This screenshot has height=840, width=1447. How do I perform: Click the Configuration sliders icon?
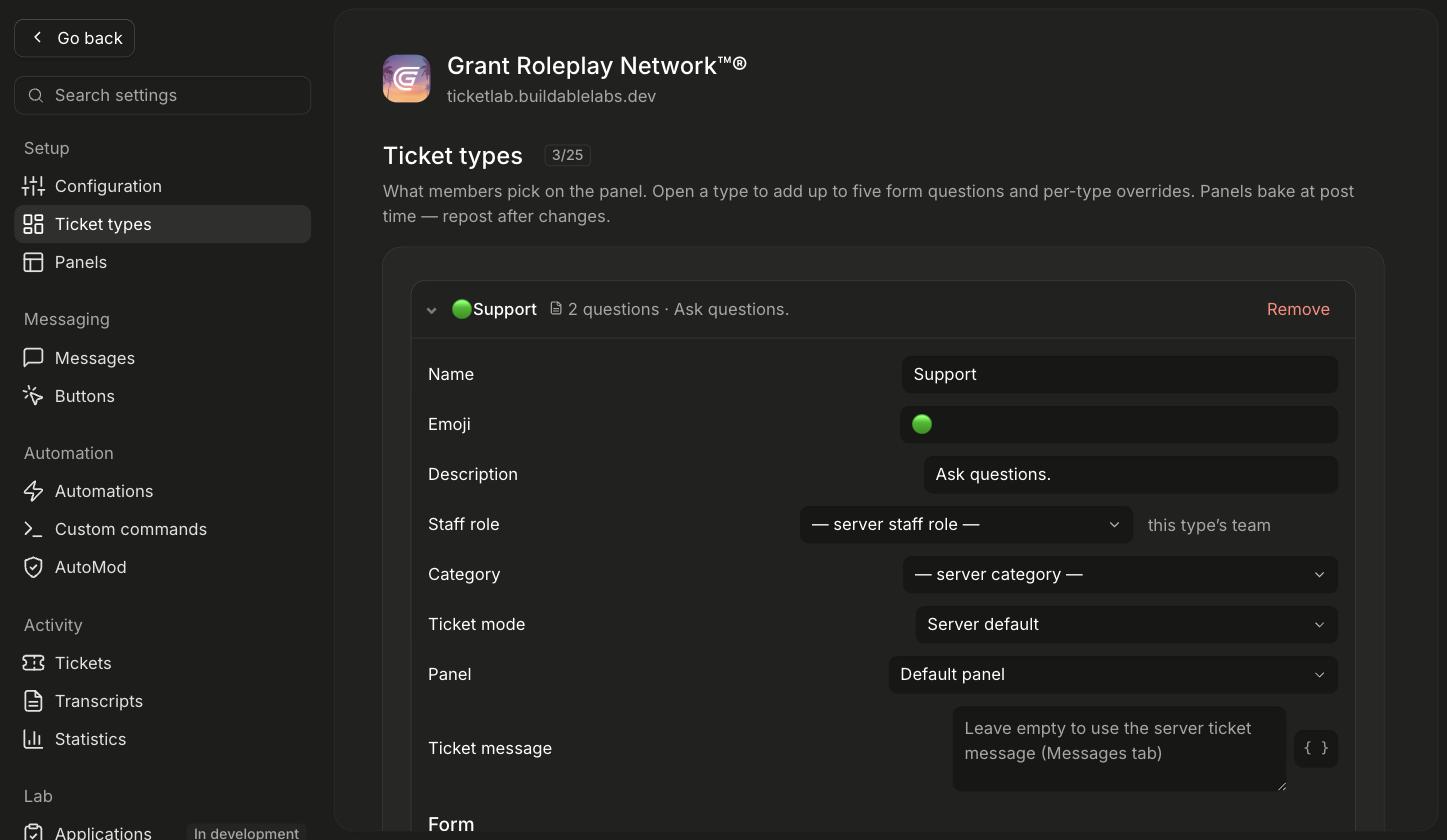tap(33, 186)
